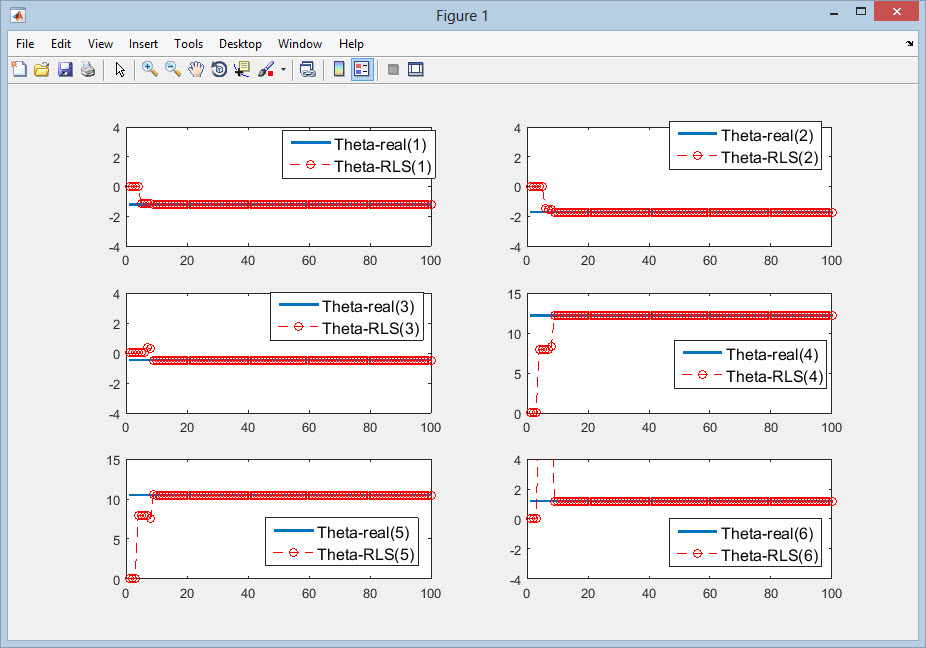This screenshot has height=648, width=926.
Task: Save the figure with the floppy disk icon
Action: (65, 69)
